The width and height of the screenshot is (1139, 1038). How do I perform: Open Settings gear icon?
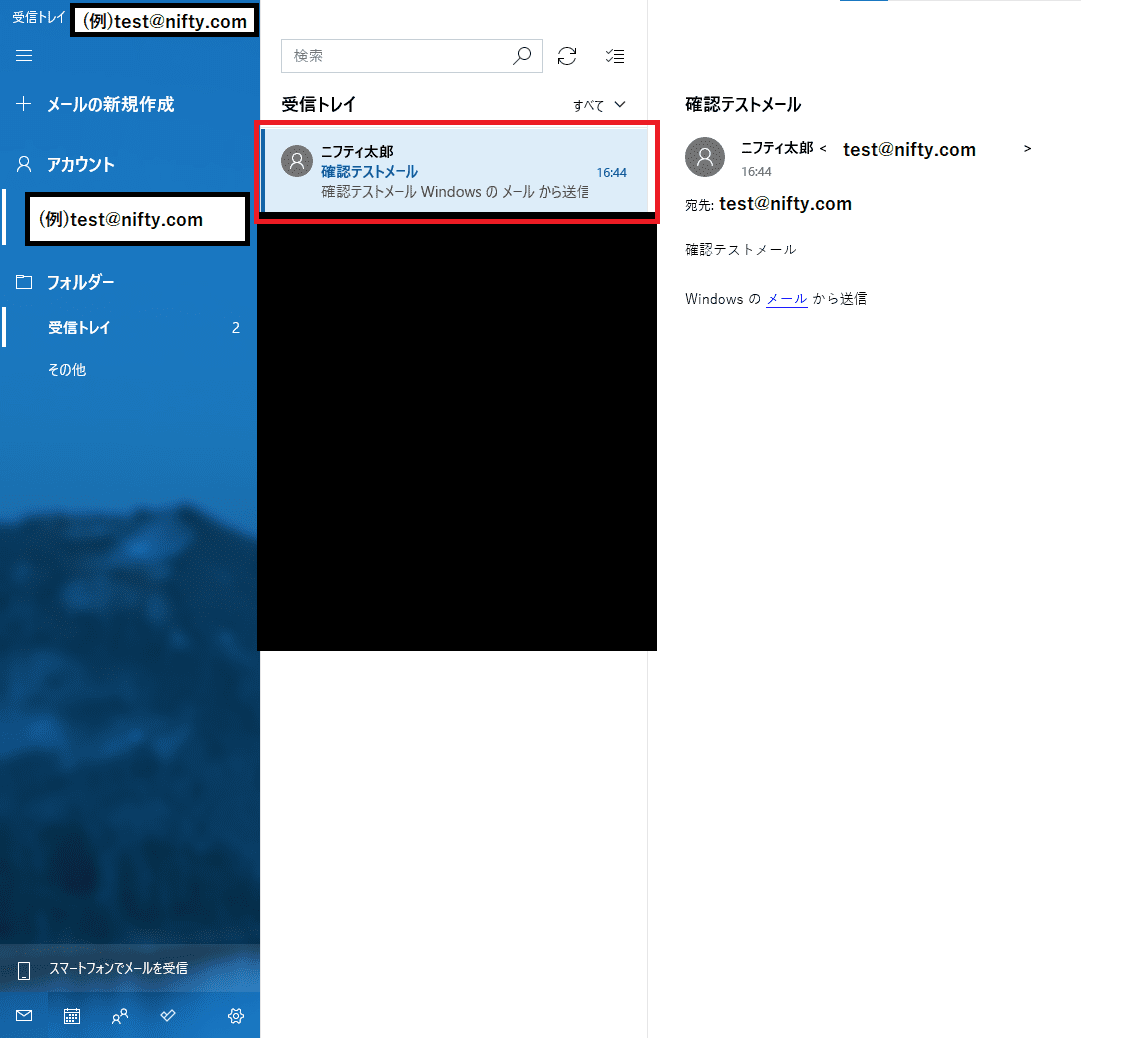coord(236,1016)
